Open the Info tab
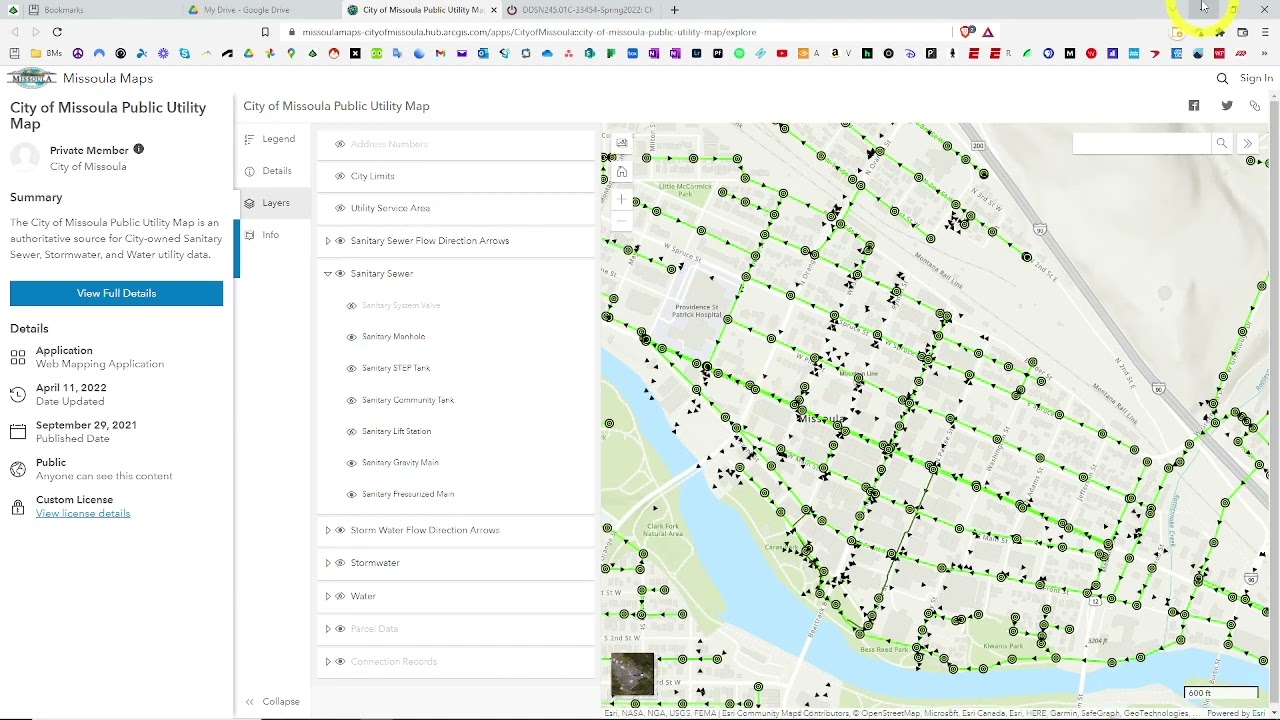The height and width of the screenshot is (720, 1280). 270,235
